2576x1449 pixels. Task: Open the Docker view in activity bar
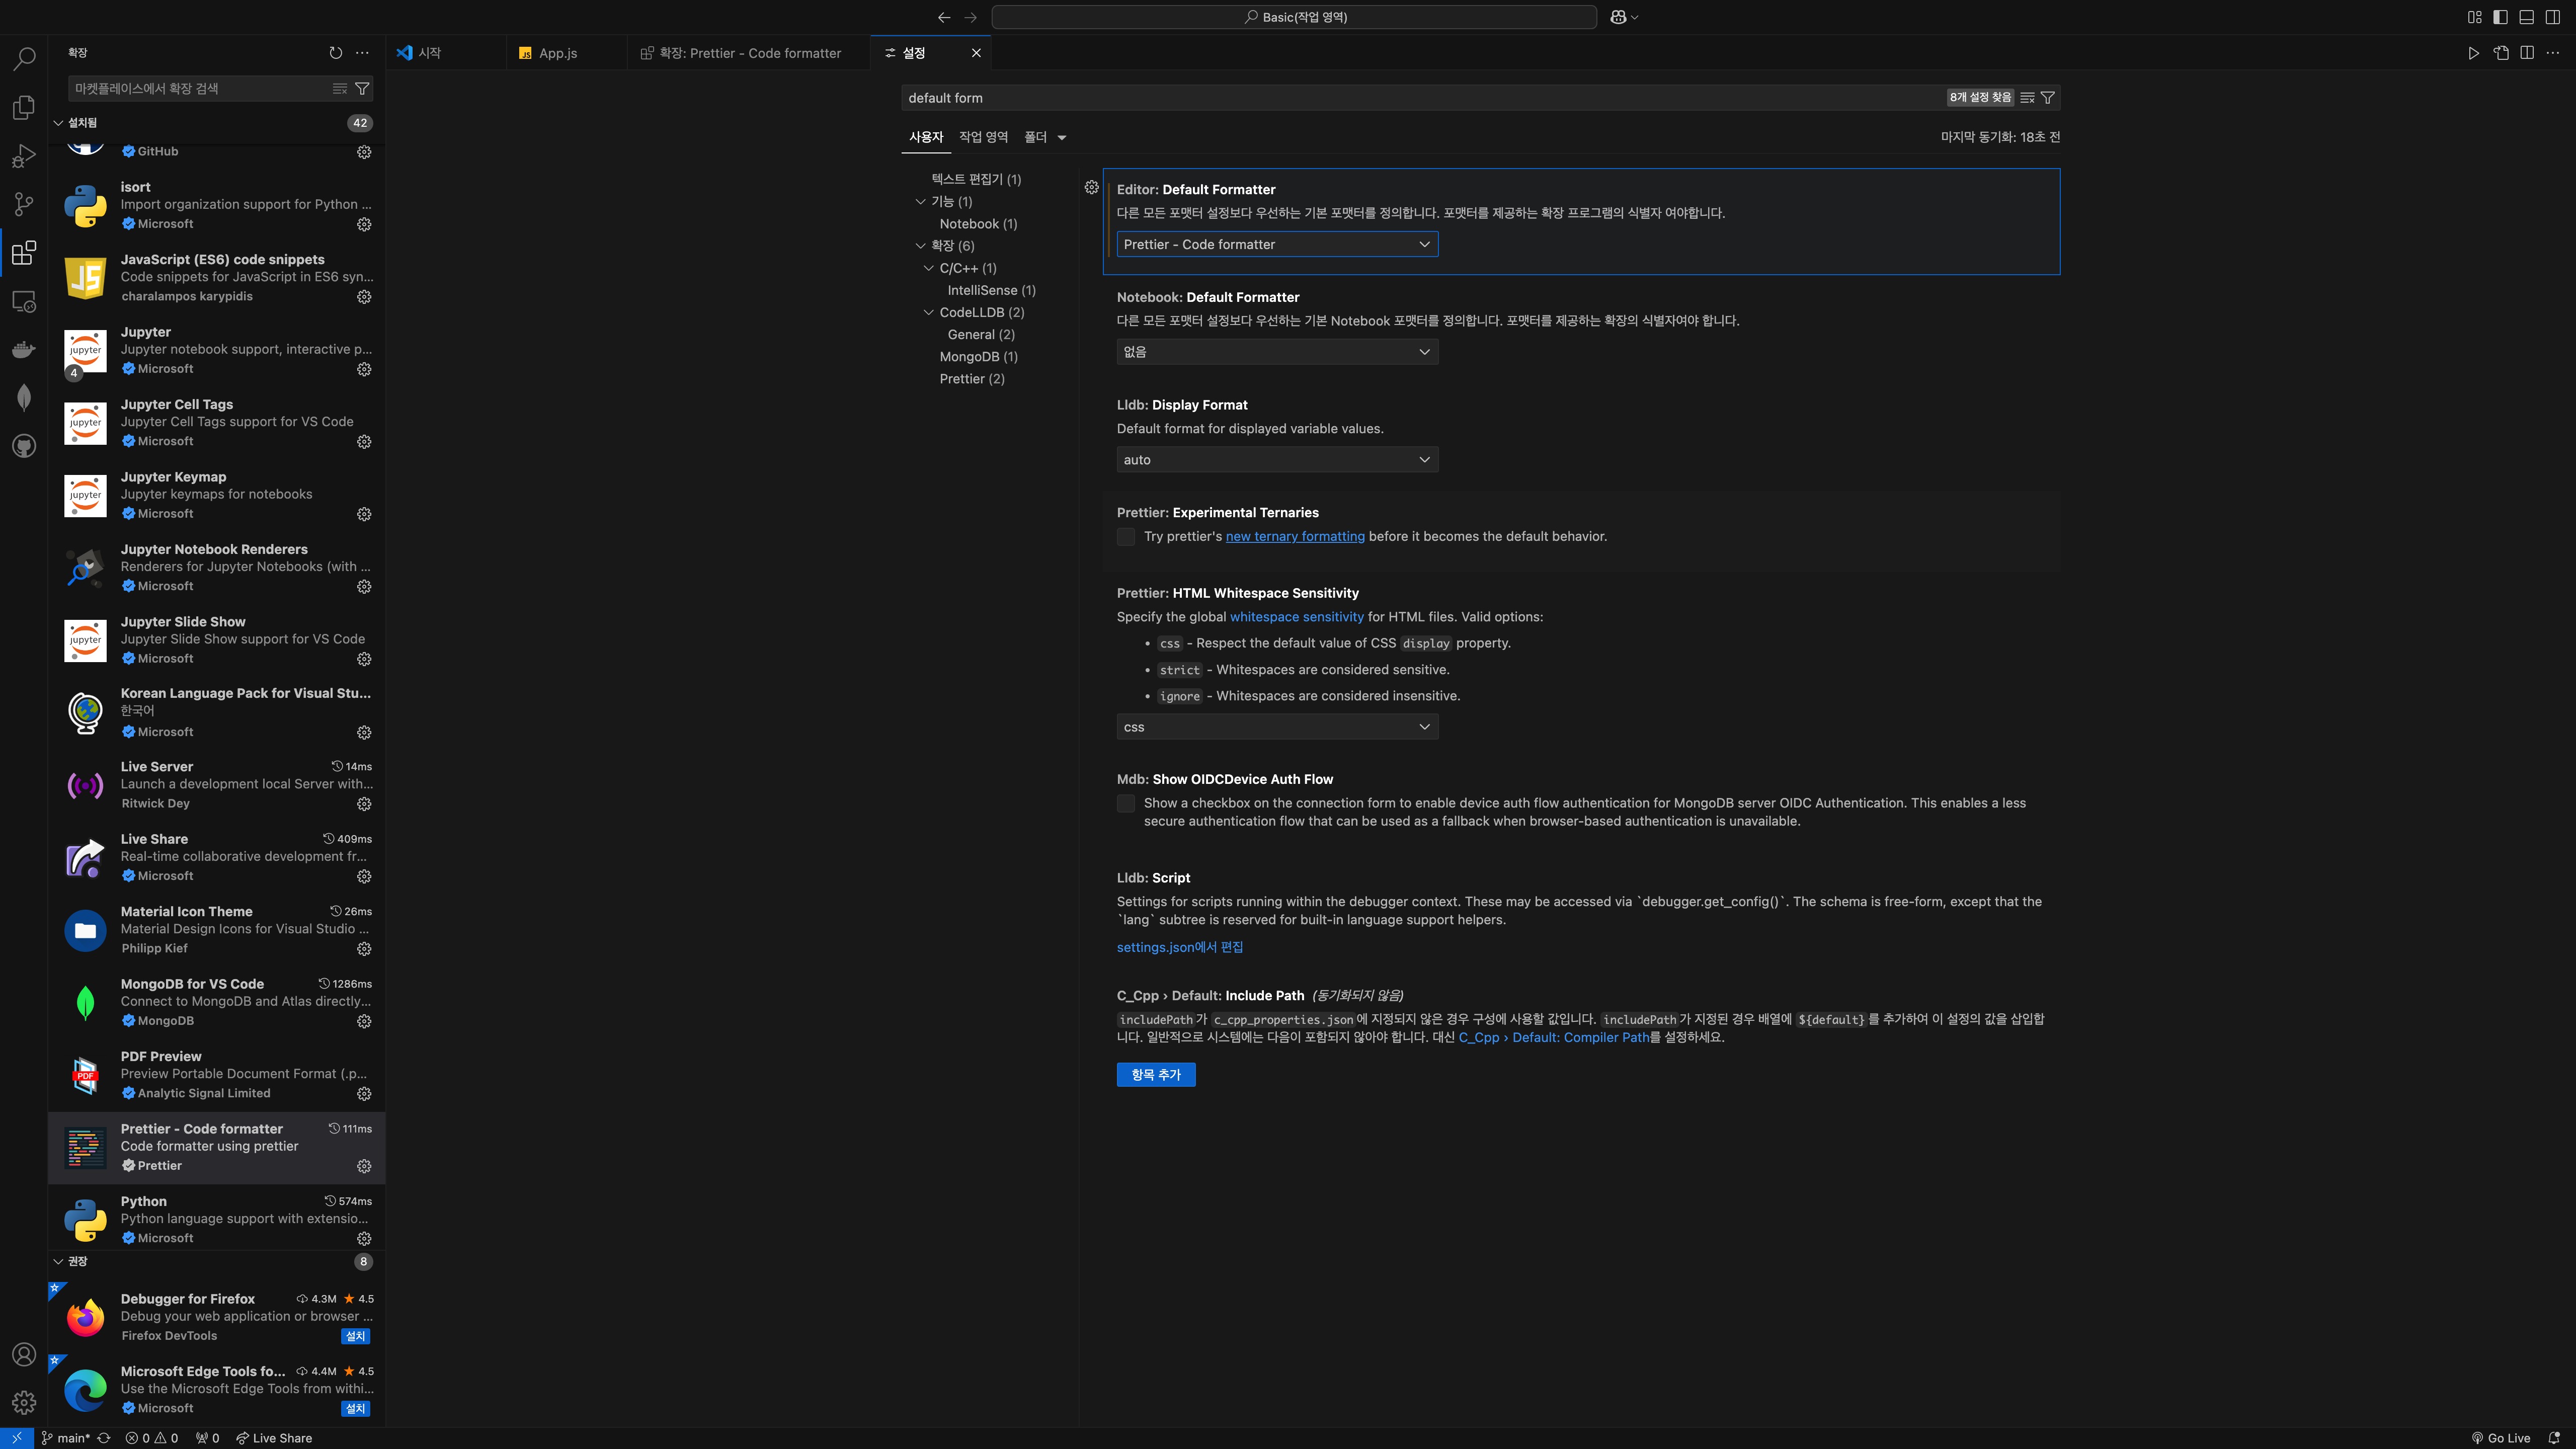point(24,349)
